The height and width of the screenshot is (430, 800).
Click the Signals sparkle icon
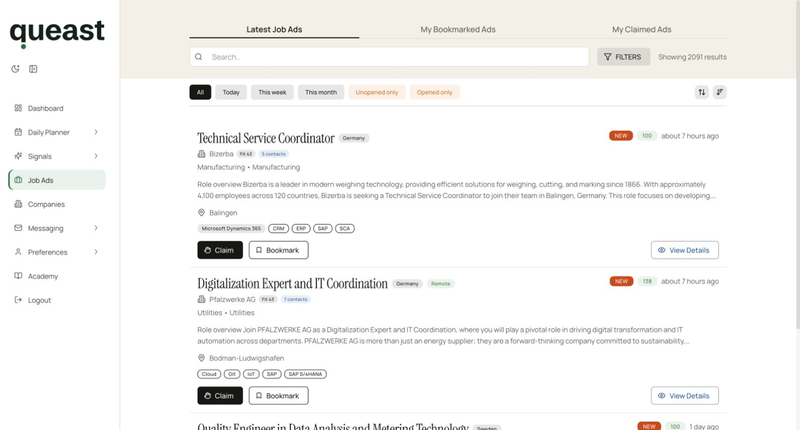click(18, 156)
